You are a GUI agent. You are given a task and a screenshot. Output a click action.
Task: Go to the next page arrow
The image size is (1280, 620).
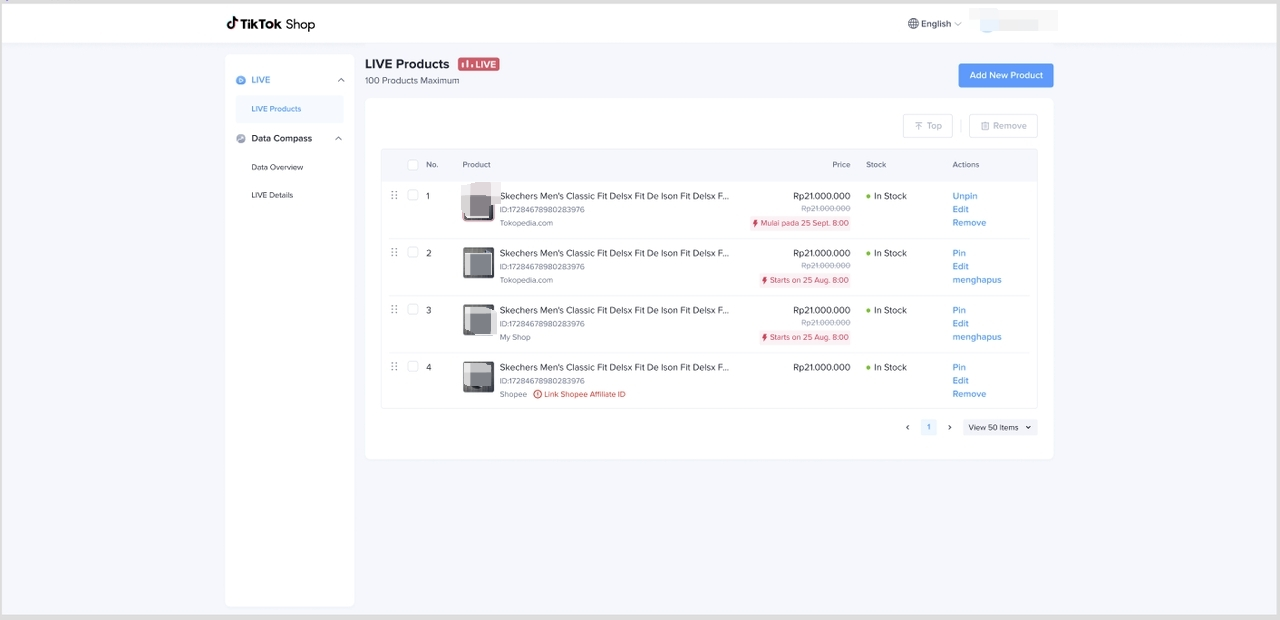tap(949, 427)
